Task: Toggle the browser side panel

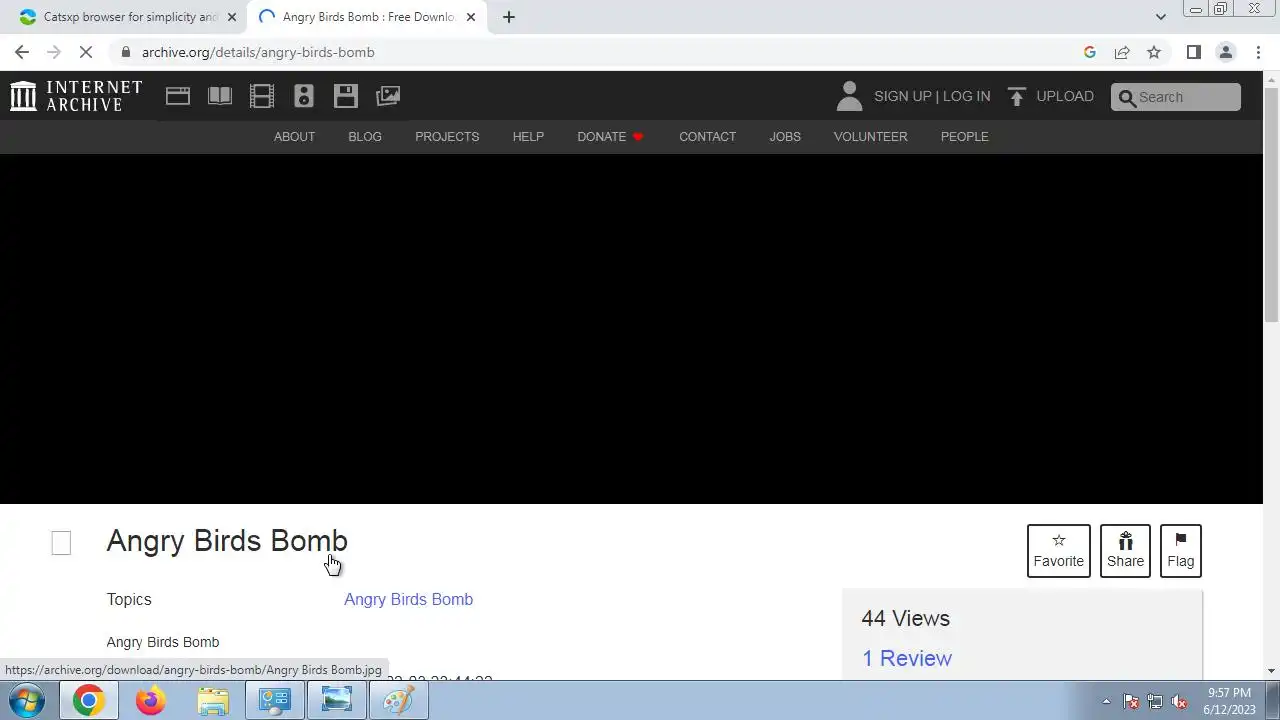Action: click(1193, 52)
